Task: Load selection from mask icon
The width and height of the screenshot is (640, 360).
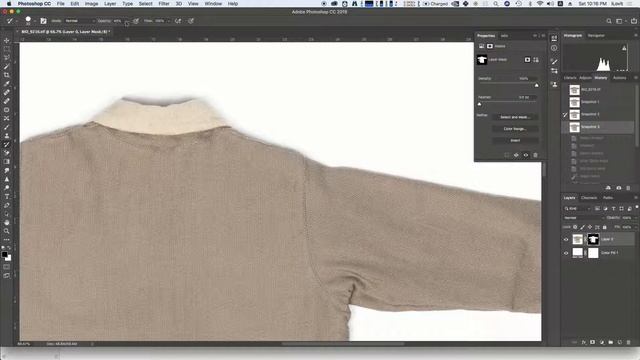Action: point(507,155)
